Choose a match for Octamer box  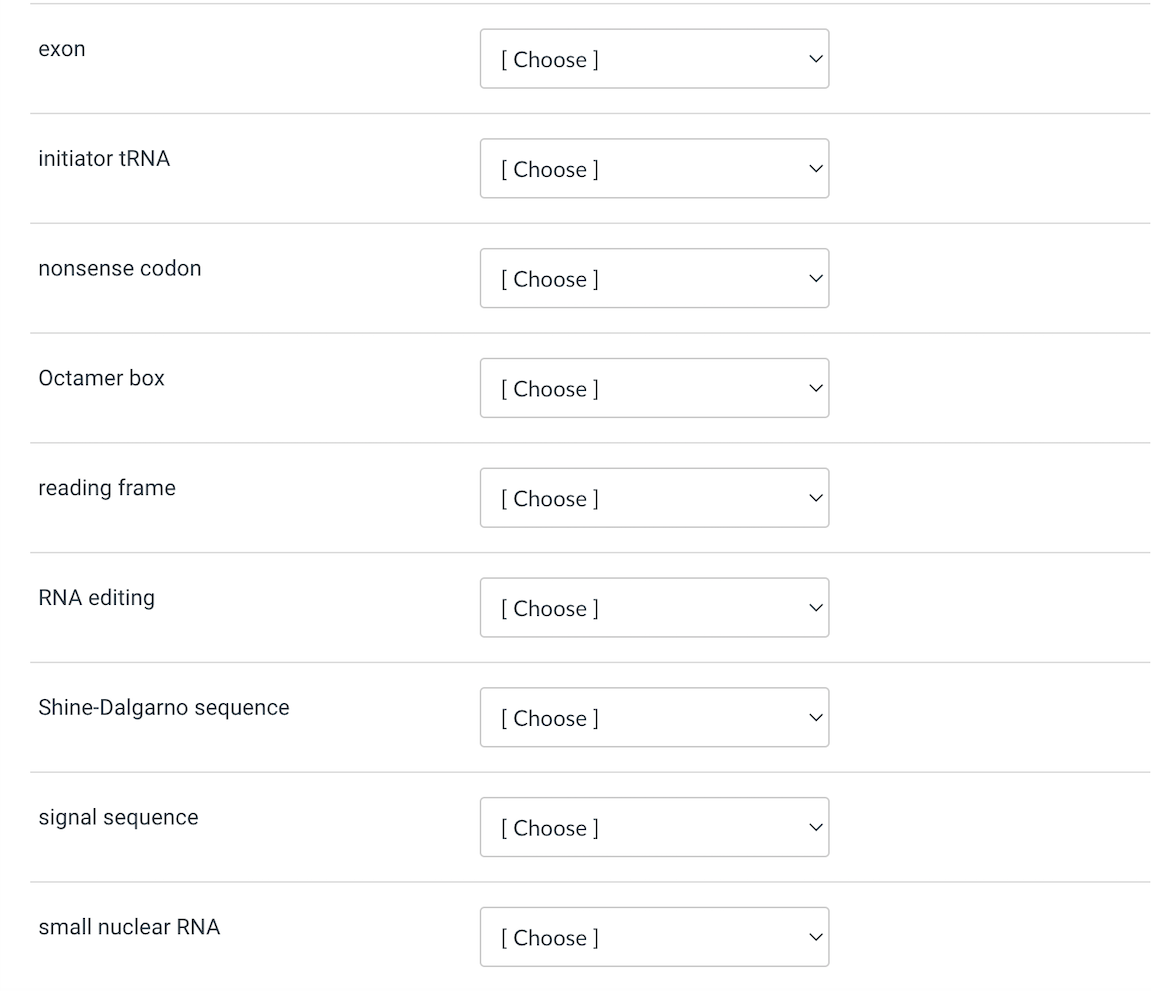point(654,388)
